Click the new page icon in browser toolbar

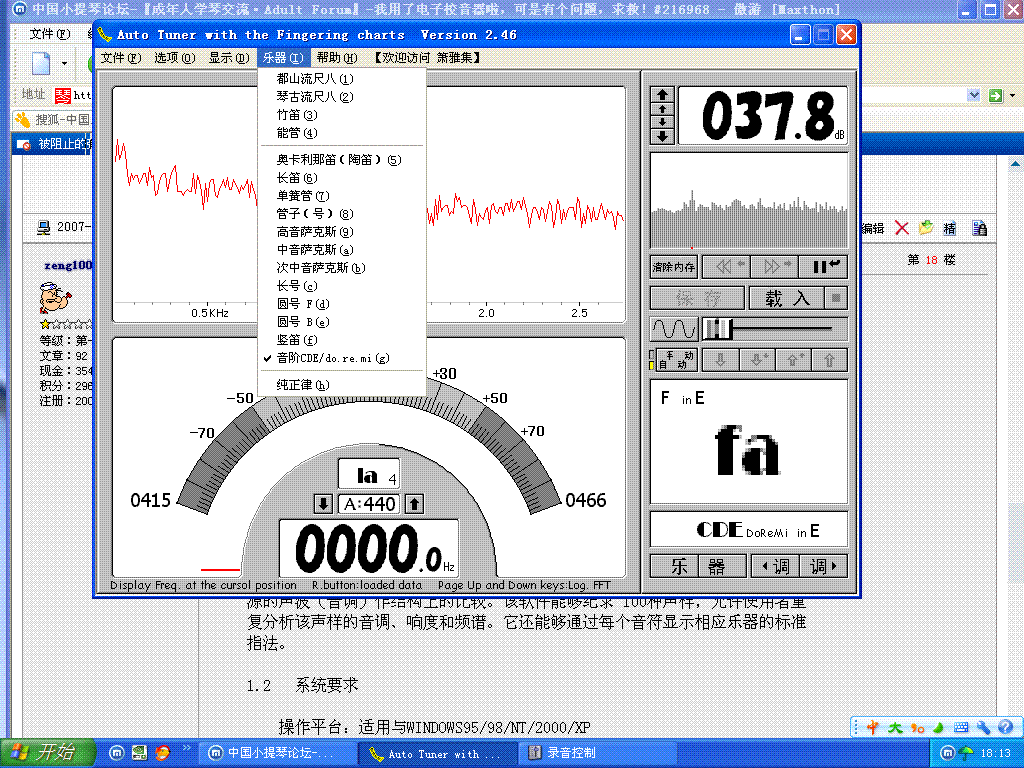coord(41,63)
